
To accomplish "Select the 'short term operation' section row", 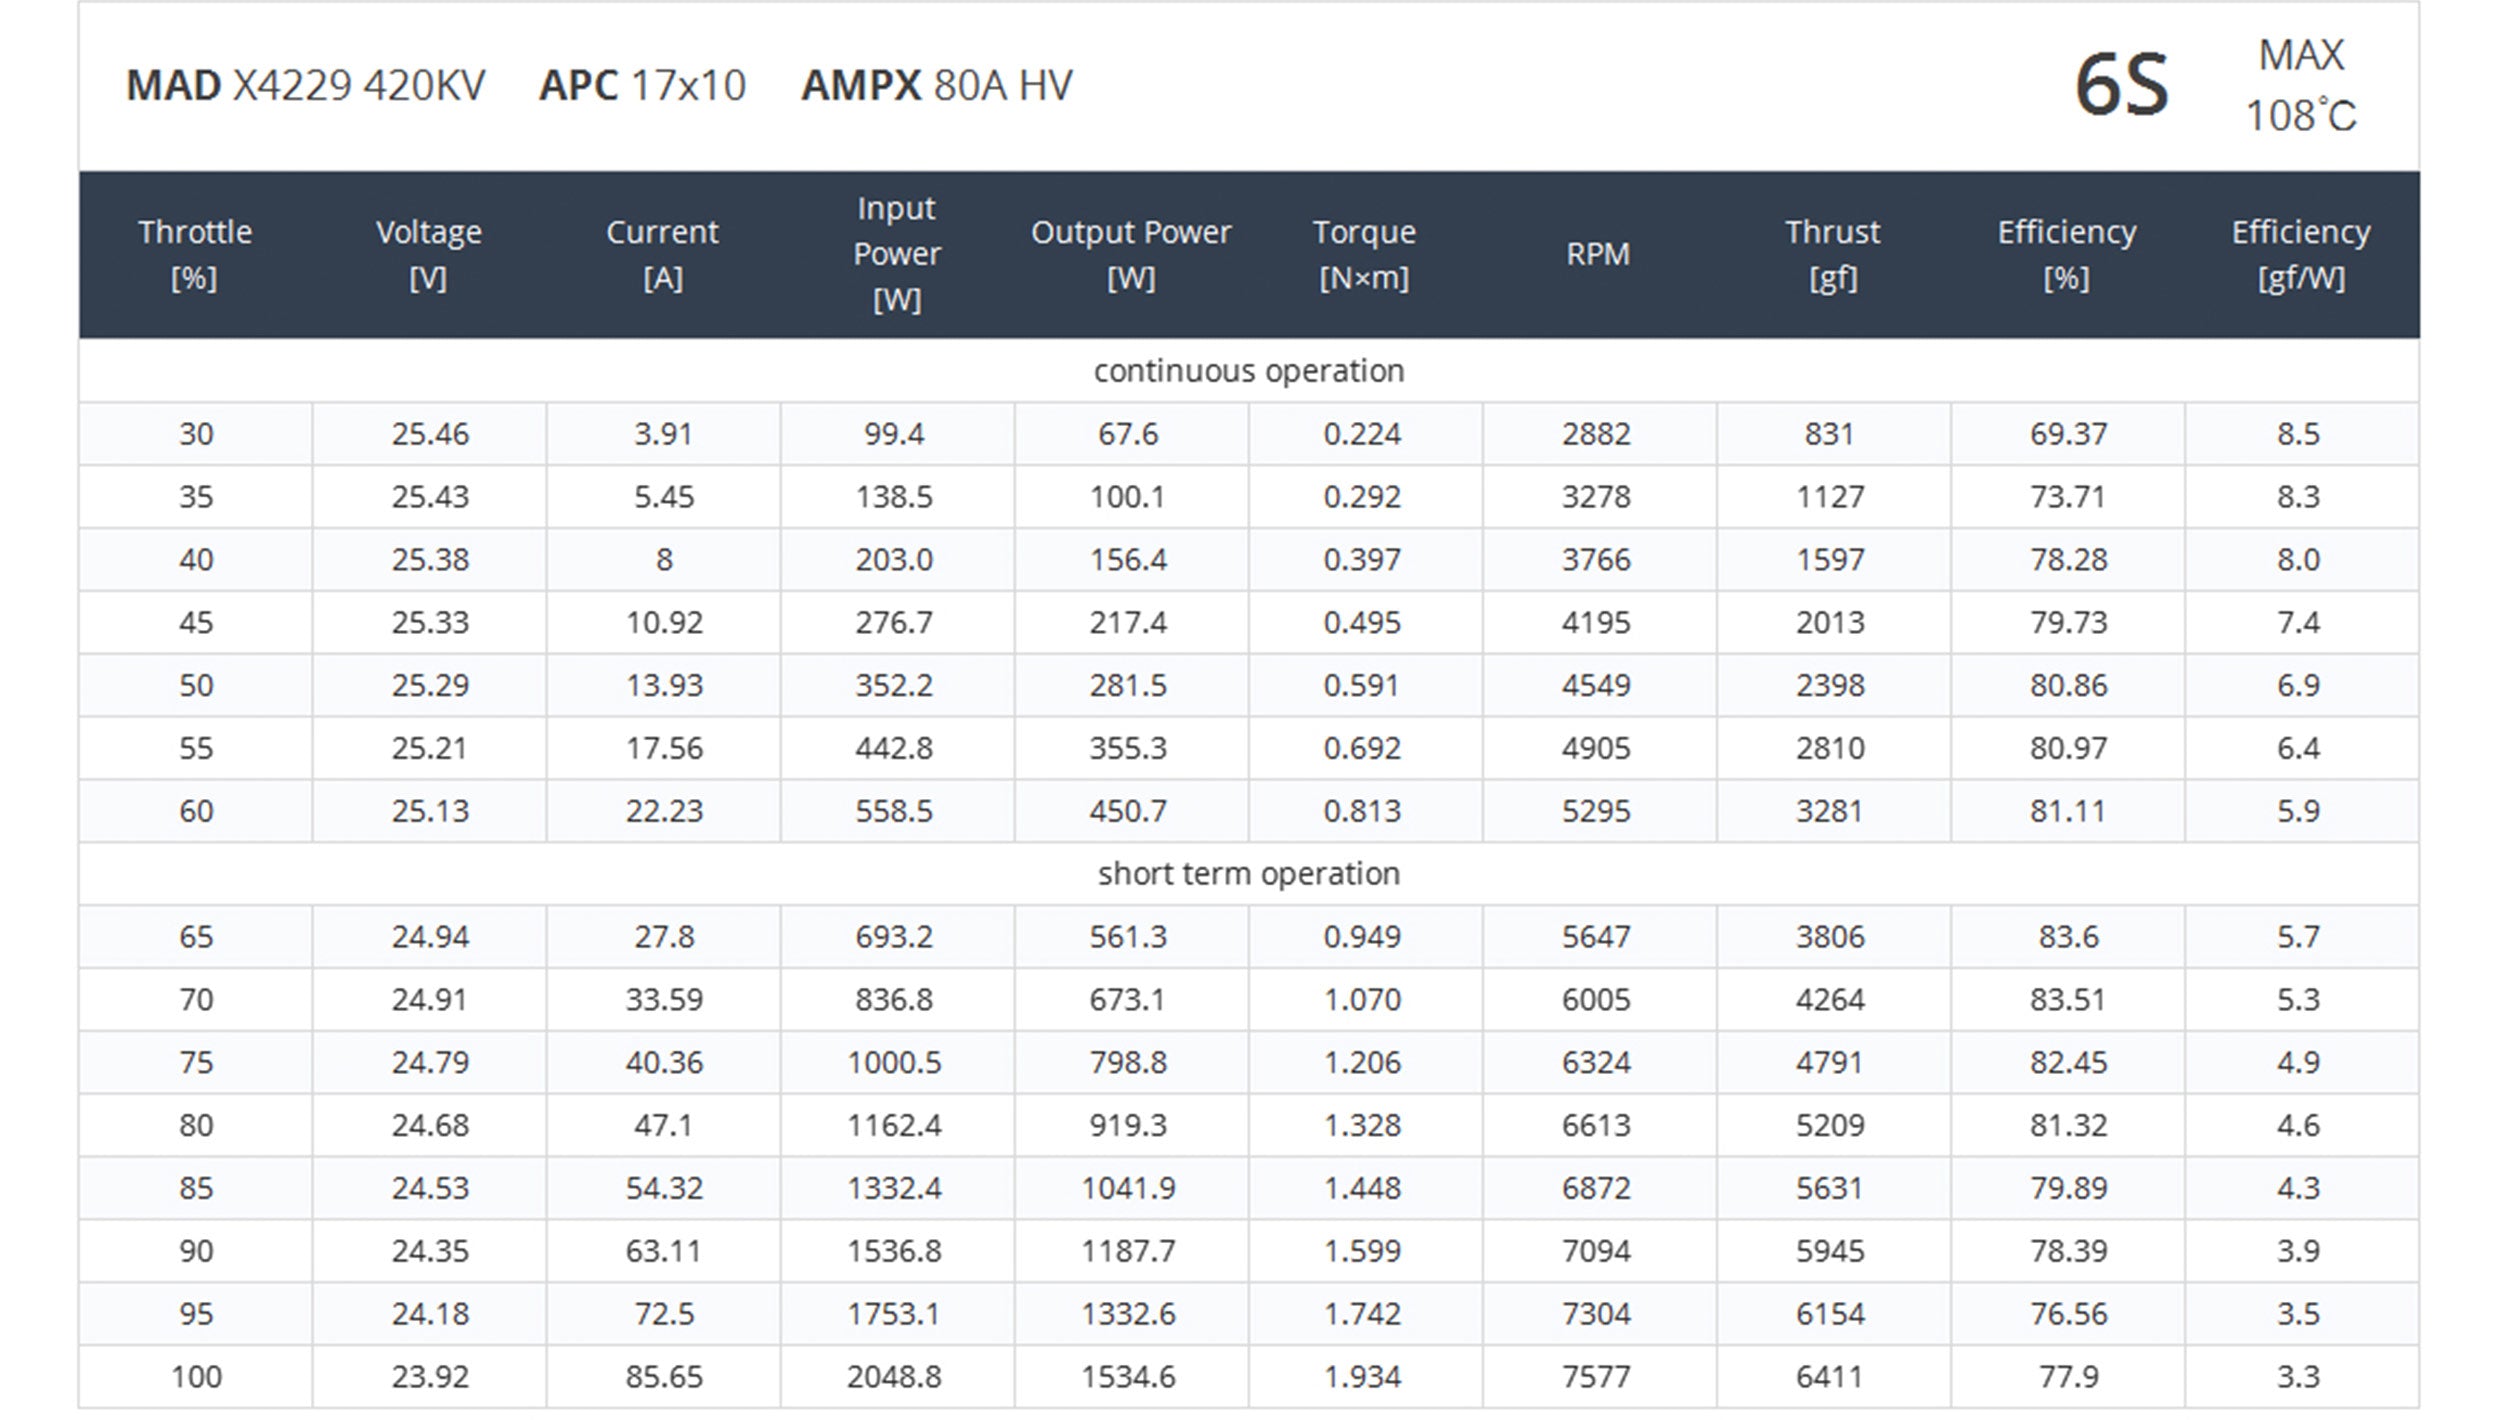I will click(x=1248, y=874).
